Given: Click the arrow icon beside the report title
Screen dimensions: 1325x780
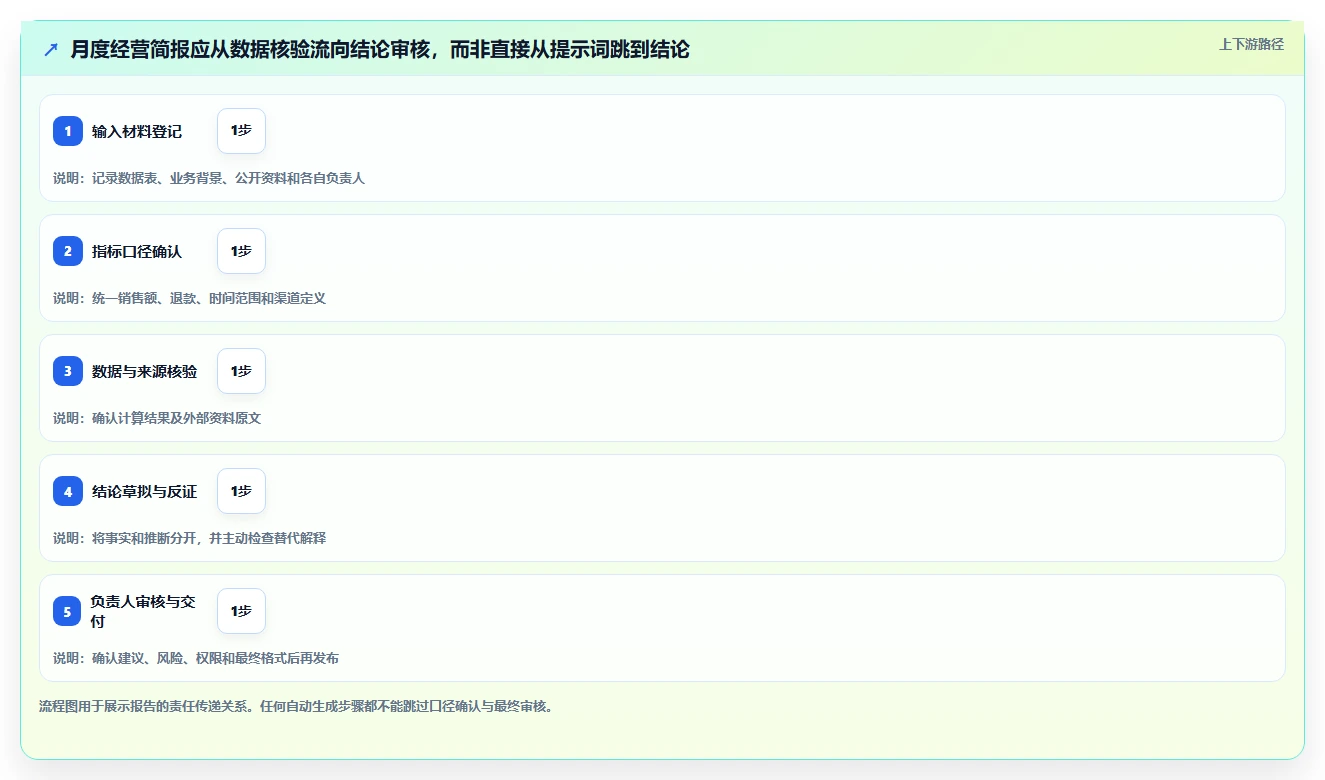Looking at the screenshot, I should point(51,49).
